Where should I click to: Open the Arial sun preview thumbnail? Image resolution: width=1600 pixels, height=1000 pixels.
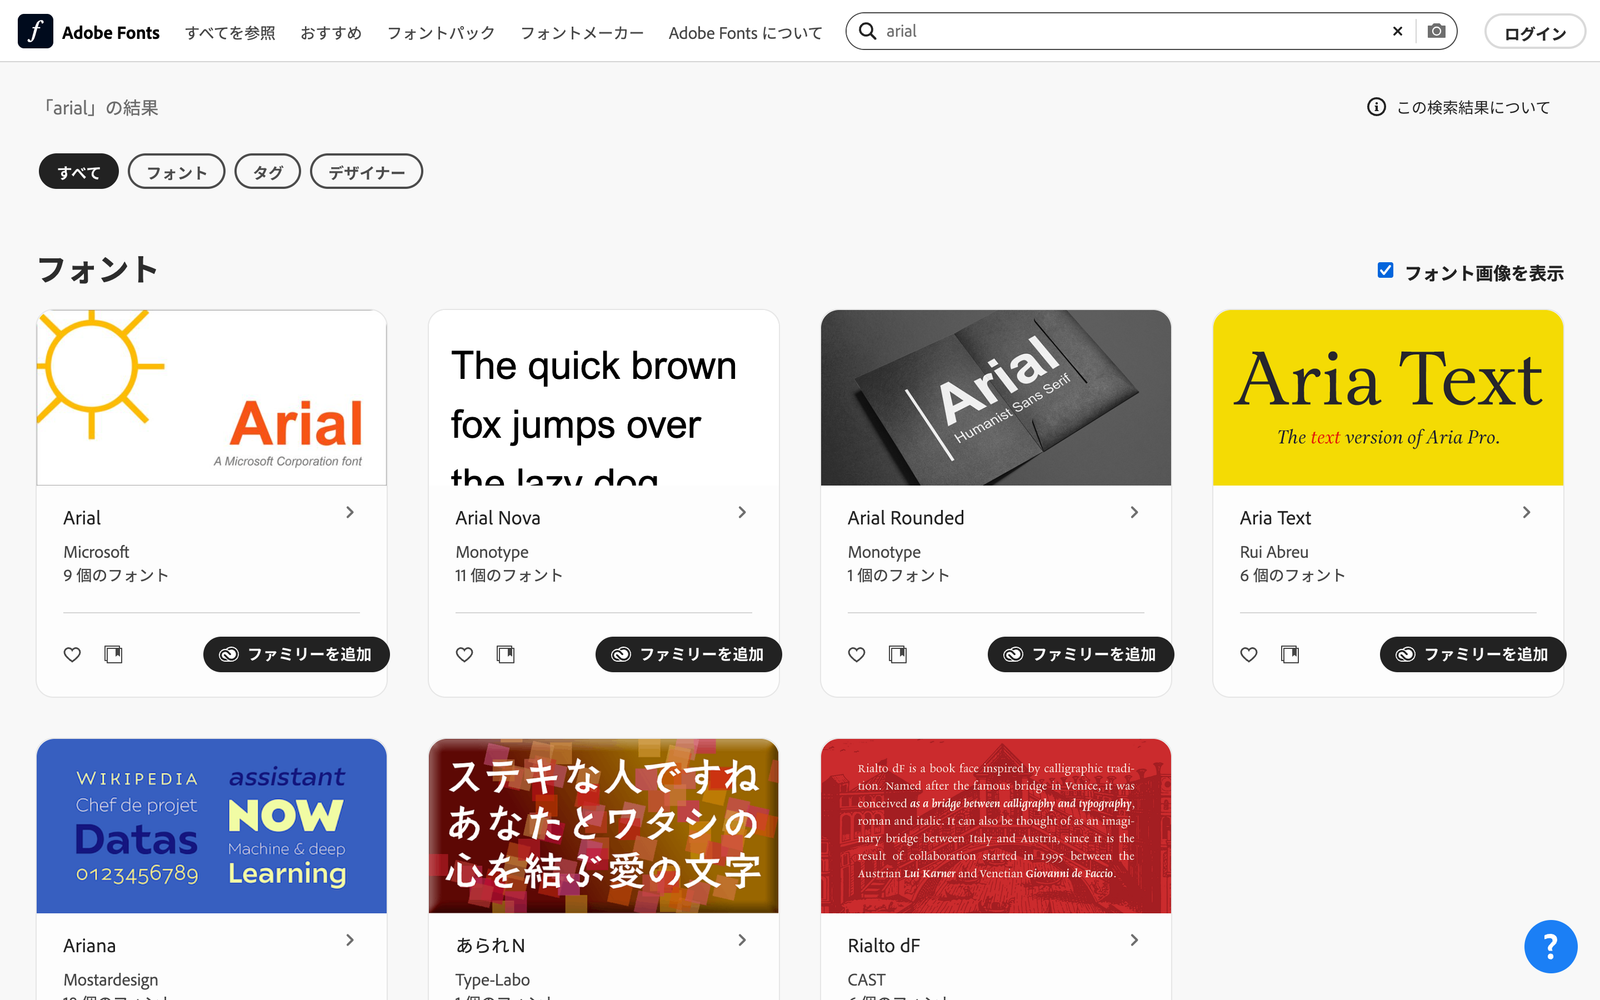(x=212, y=398)
